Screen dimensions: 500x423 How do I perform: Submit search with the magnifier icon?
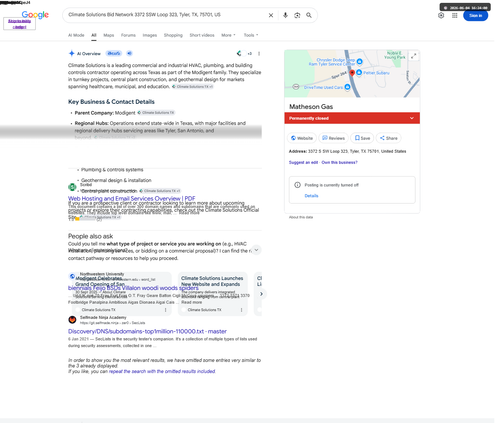(x=309, y=15)
